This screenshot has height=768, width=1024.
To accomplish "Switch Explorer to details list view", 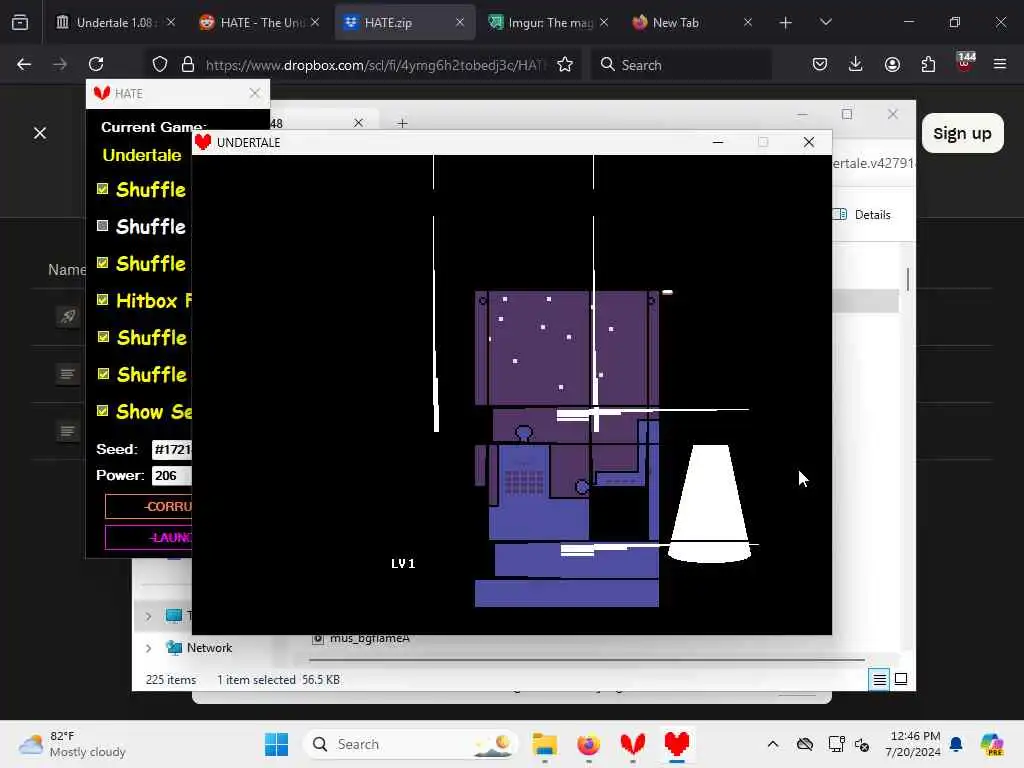I will click(x=880, y=680).
